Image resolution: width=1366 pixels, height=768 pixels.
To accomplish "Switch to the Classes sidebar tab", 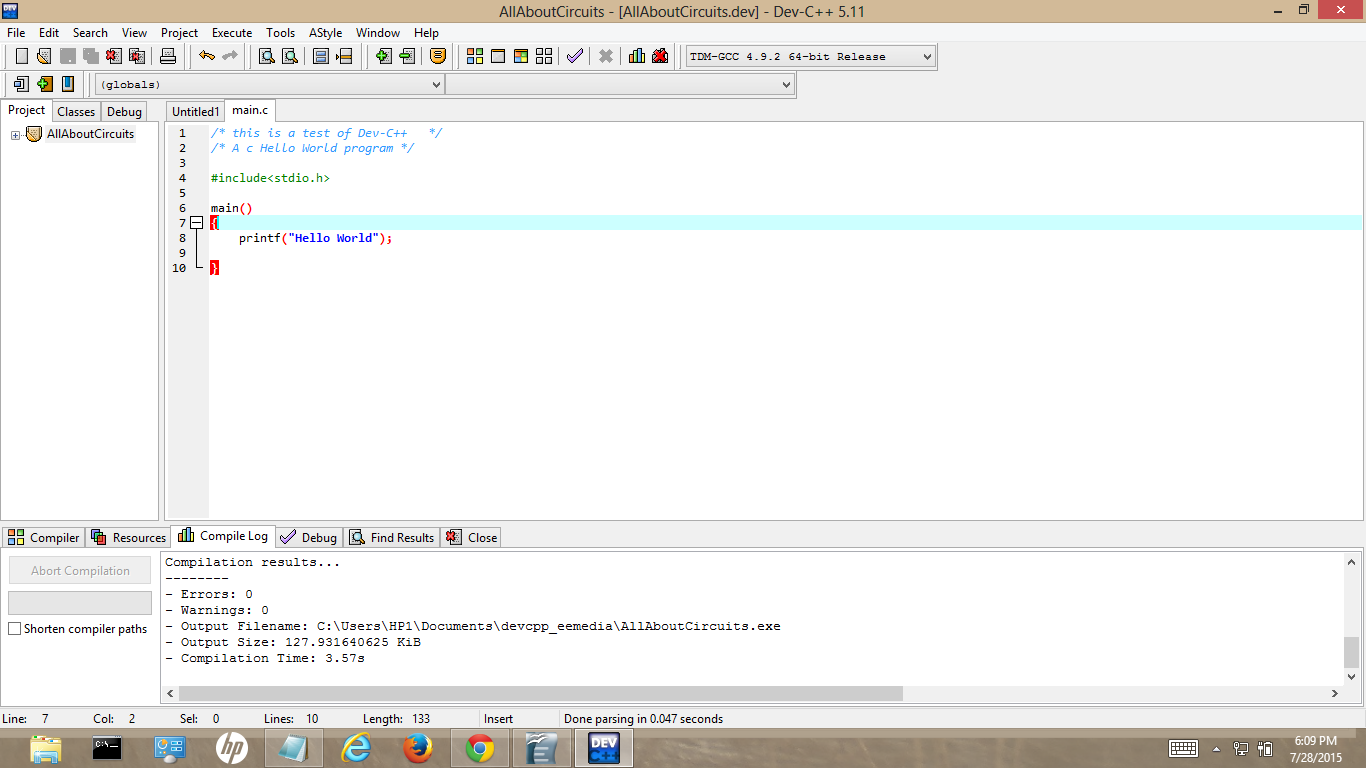I will (x=76, y=112).
